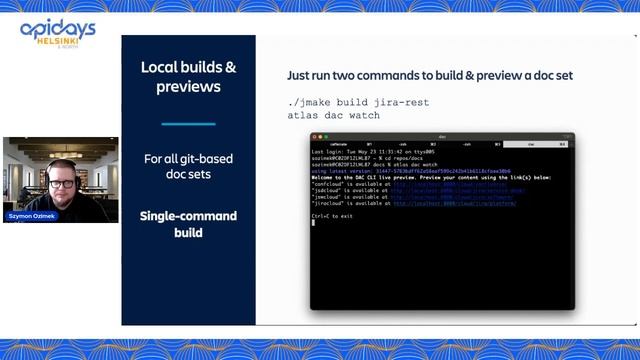The height and width of the screenshot is (360, 640).
Task: Close the terminal window with red button
Action: click(x=314, y=137)
